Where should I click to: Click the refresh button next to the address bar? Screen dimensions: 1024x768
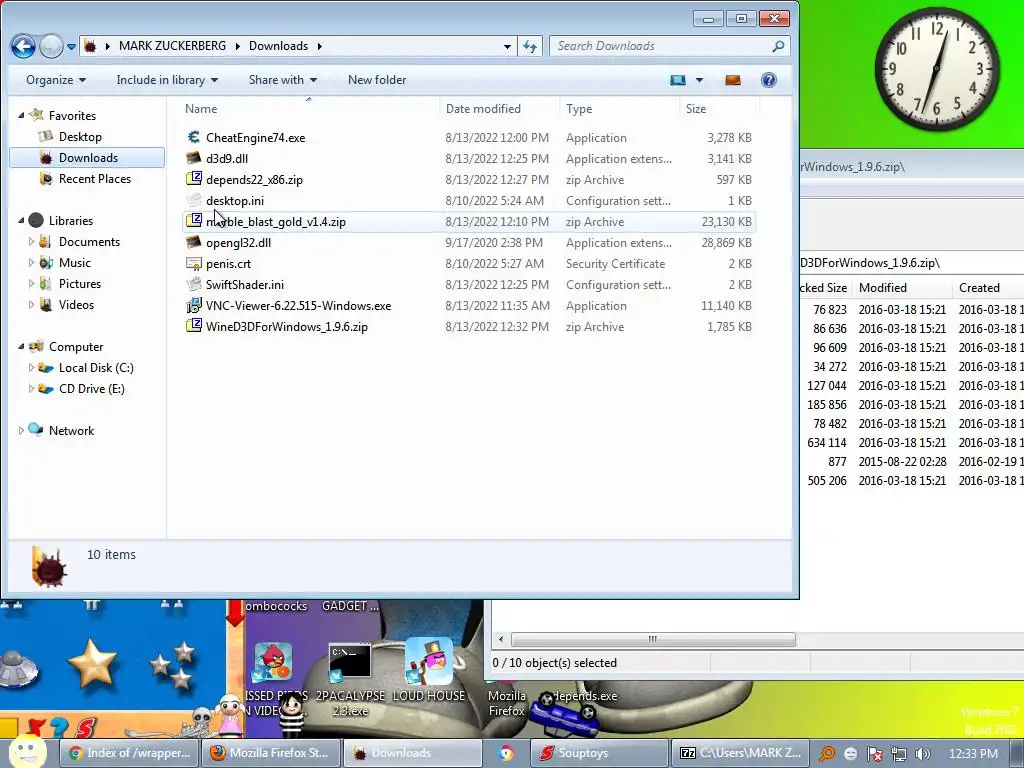[x=530, y=46]
